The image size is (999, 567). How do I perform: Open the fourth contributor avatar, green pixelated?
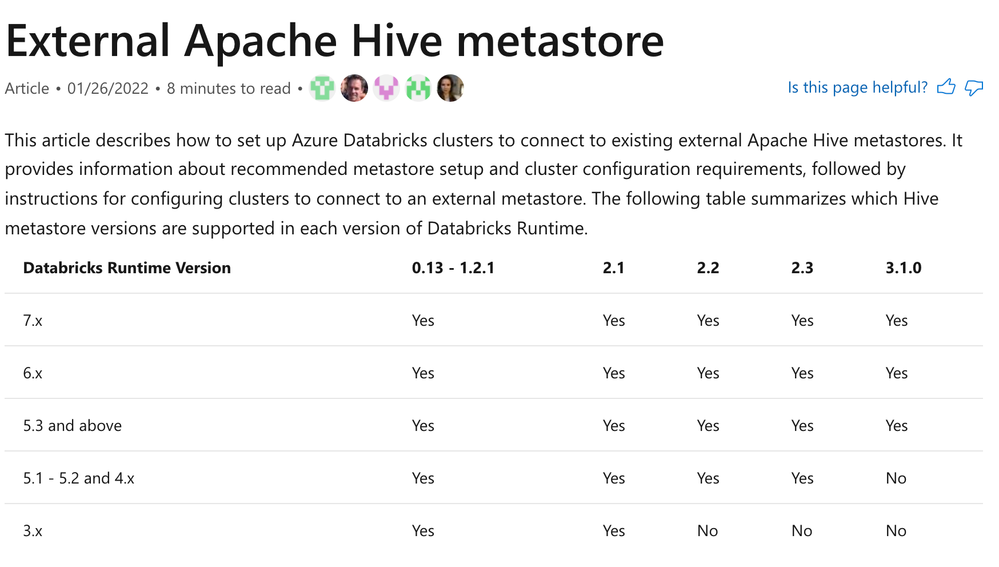418,88
